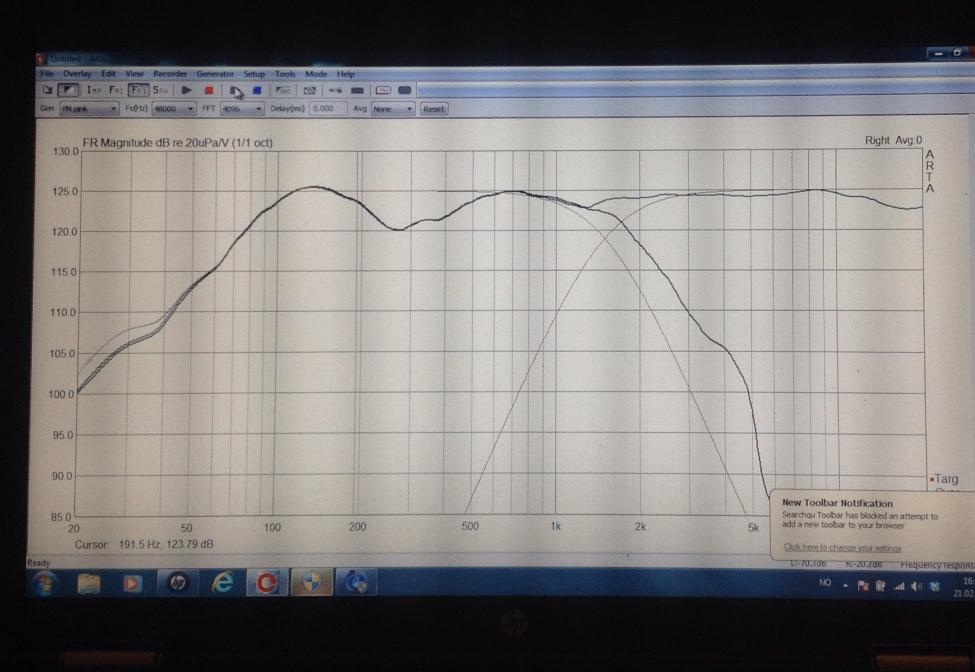The height and width of the screenshot is (672, 975).
Task: Click the Action Center flag tray icon
Action: [x=863, y=586]
